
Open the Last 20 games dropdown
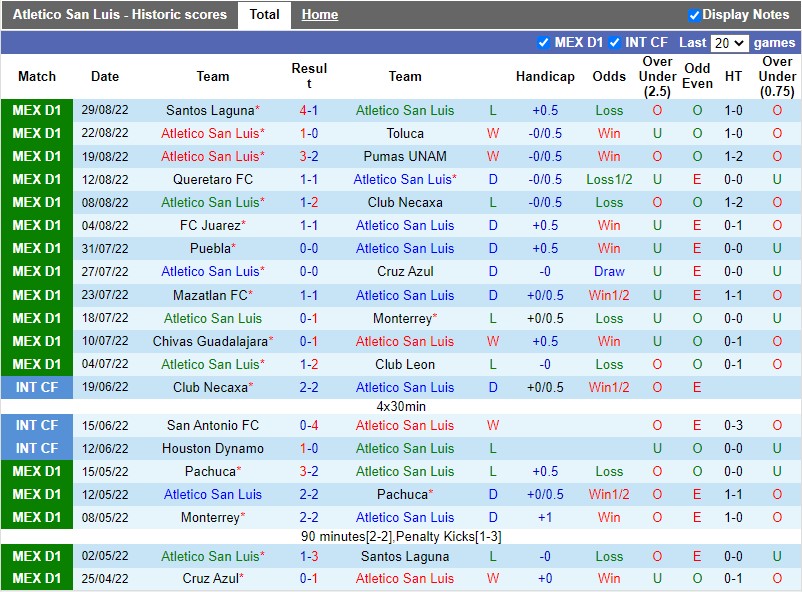[729, 43]
